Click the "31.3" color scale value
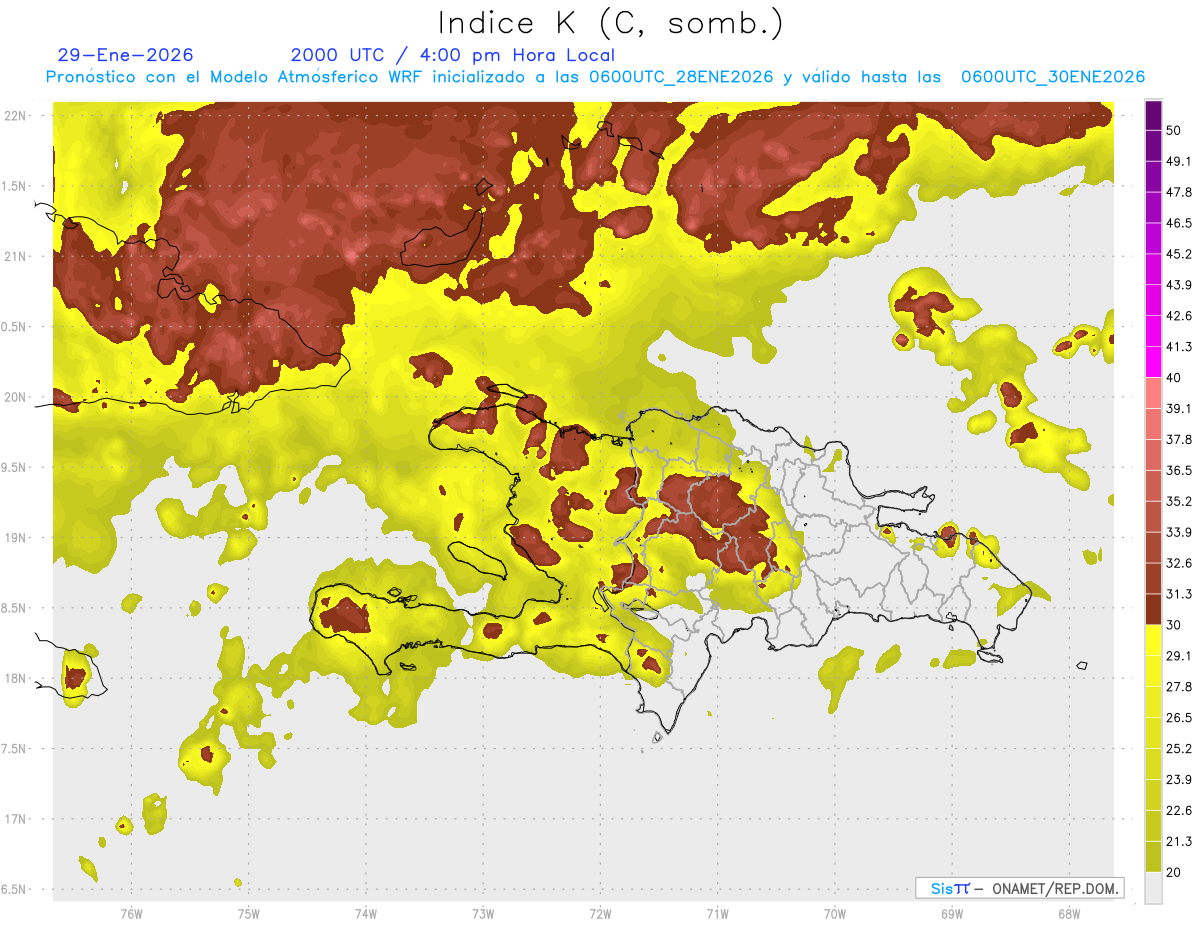 point(1178,594)
